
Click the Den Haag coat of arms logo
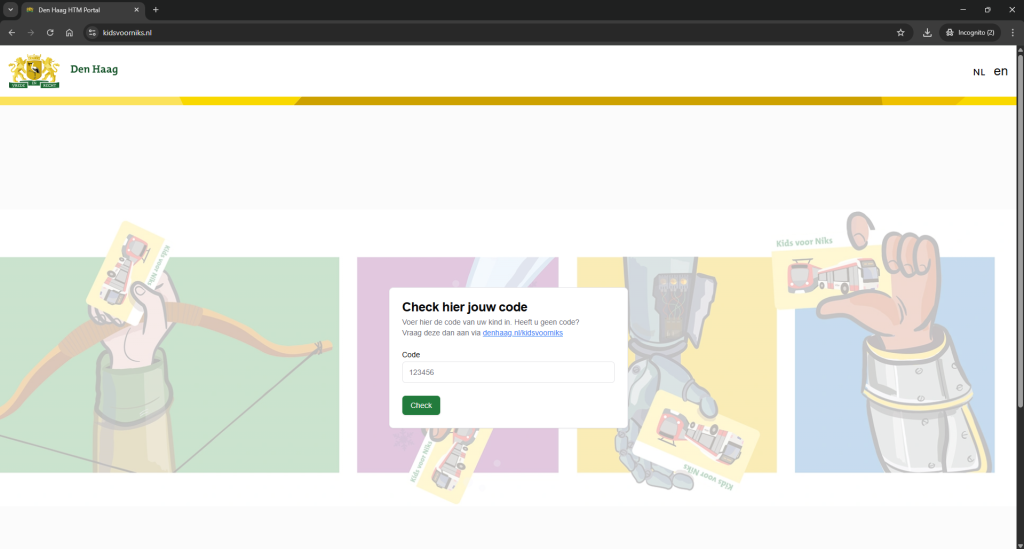click(x=34, y=71)
